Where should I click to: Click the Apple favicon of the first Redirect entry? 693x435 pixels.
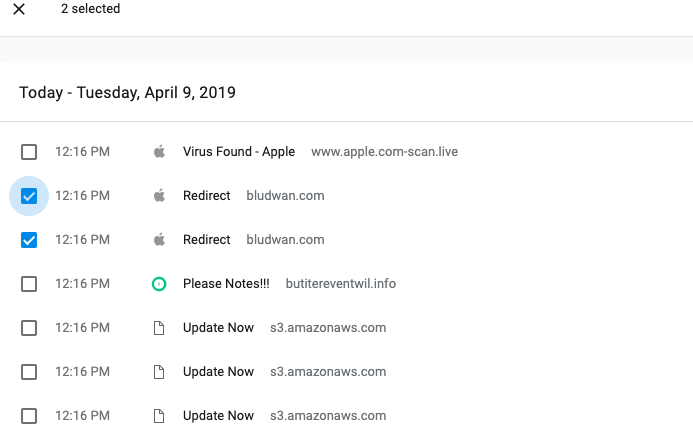[158, 196]
